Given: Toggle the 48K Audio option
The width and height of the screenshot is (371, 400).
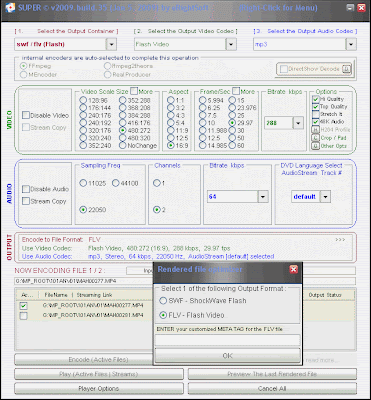Looking at the screenshot, I should click(315, 122).
